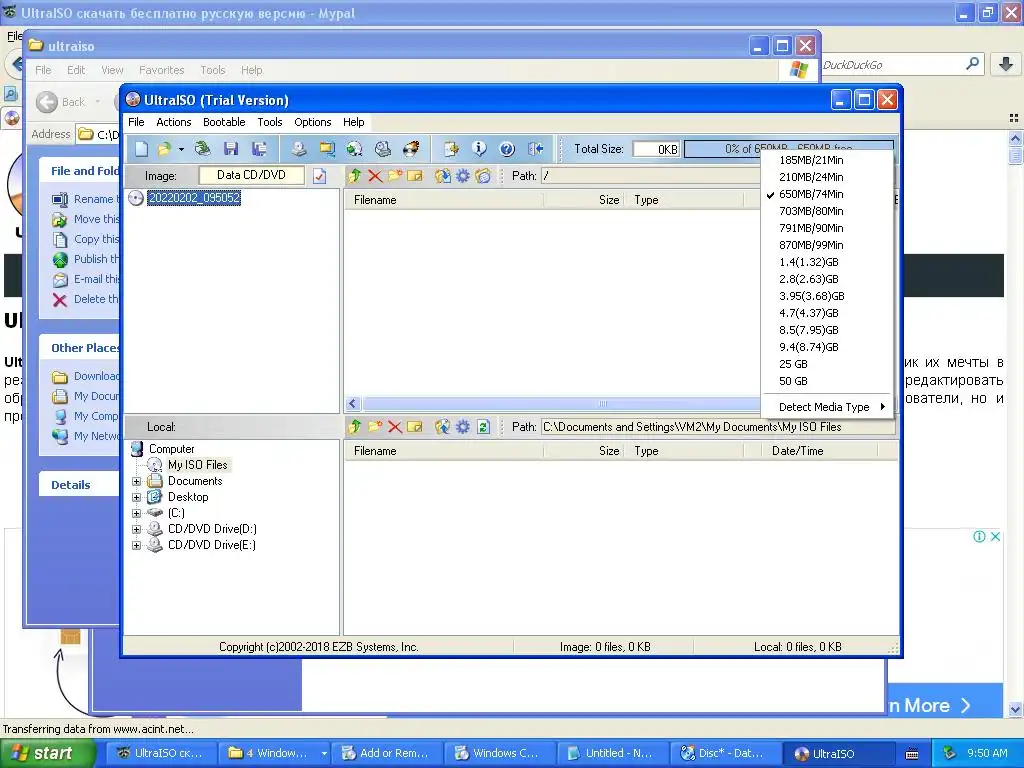Open the Actions menu

point(174,122)
